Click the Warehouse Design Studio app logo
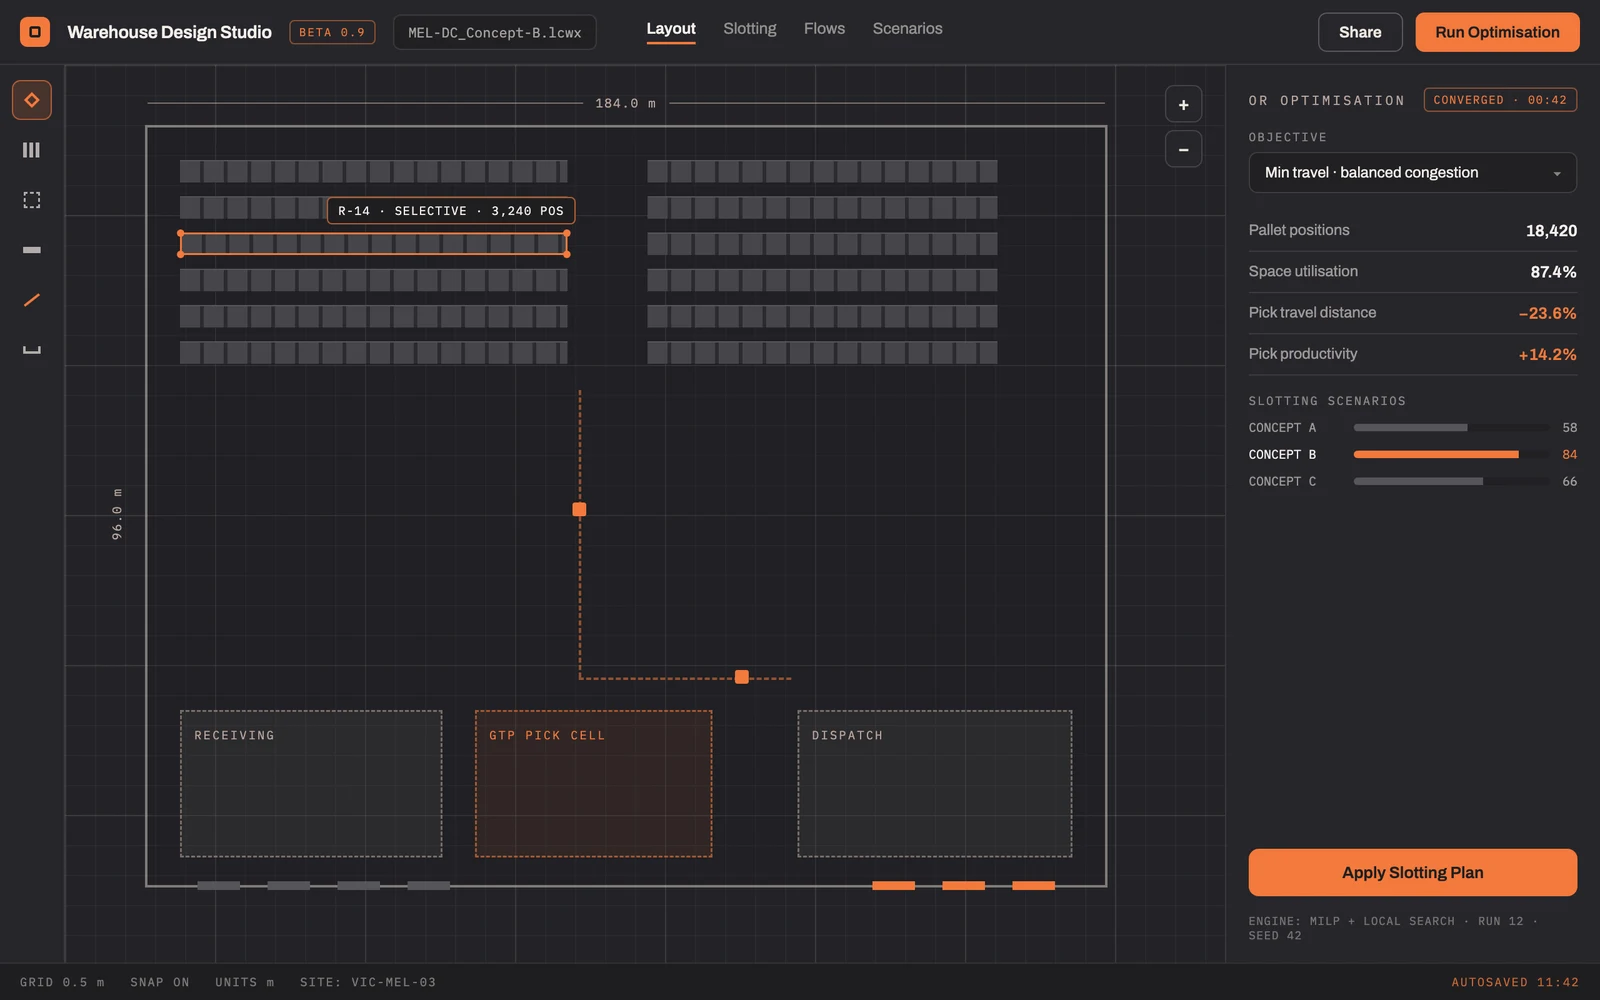Image resolution: width=1600 pixels, height=1000 pixels. pos(34,32)
